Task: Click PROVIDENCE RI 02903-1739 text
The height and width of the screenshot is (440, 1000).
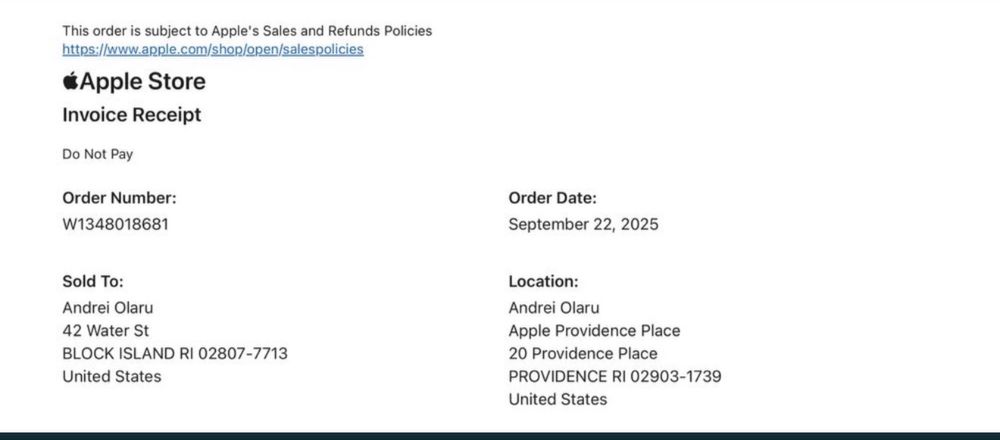Action: point(615,376)
